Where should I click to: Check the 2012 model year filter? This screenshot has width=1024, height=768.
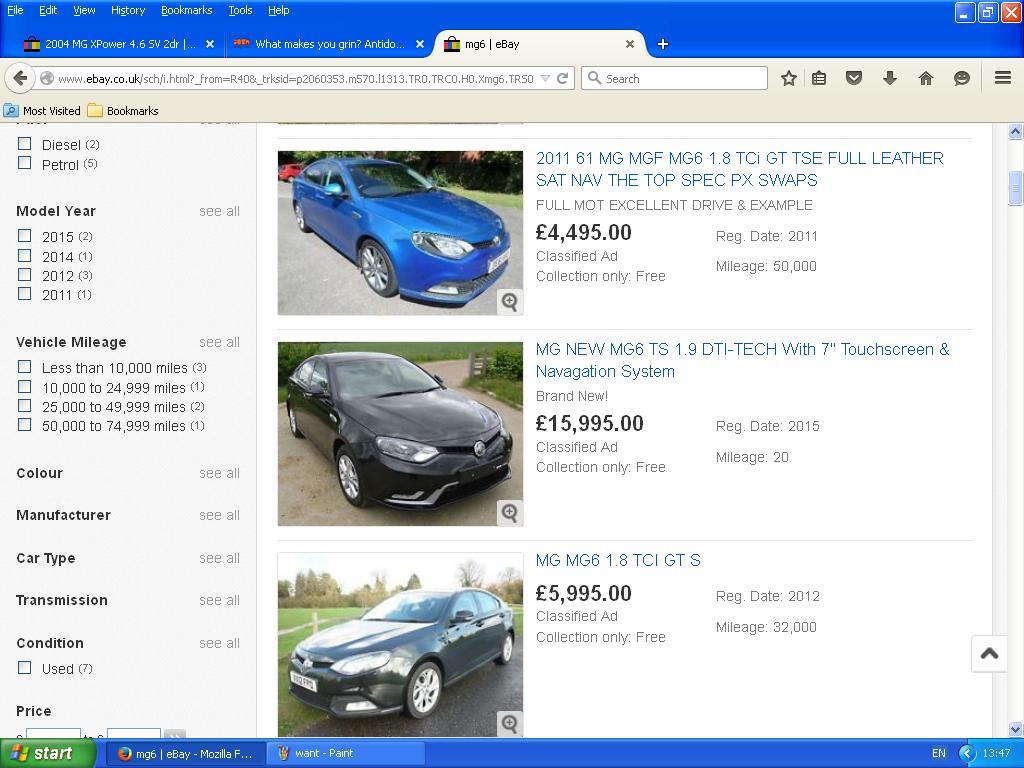tap(25, 274)
